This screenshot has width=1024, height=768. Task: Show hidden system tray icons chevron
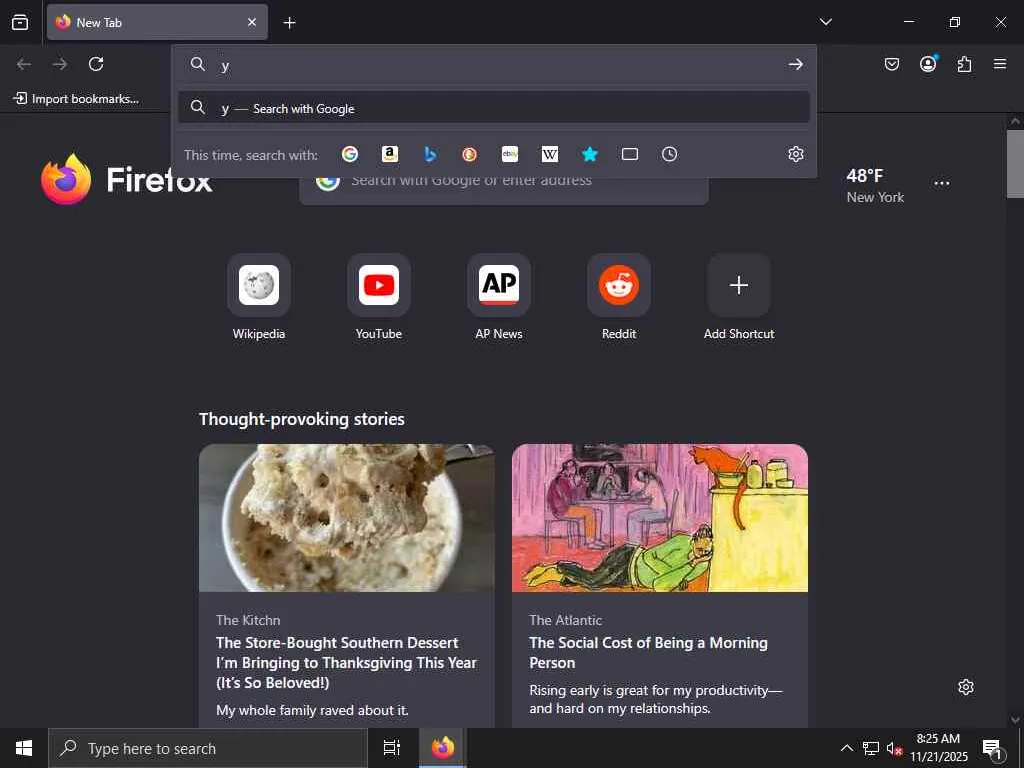(x=846, y=748)
